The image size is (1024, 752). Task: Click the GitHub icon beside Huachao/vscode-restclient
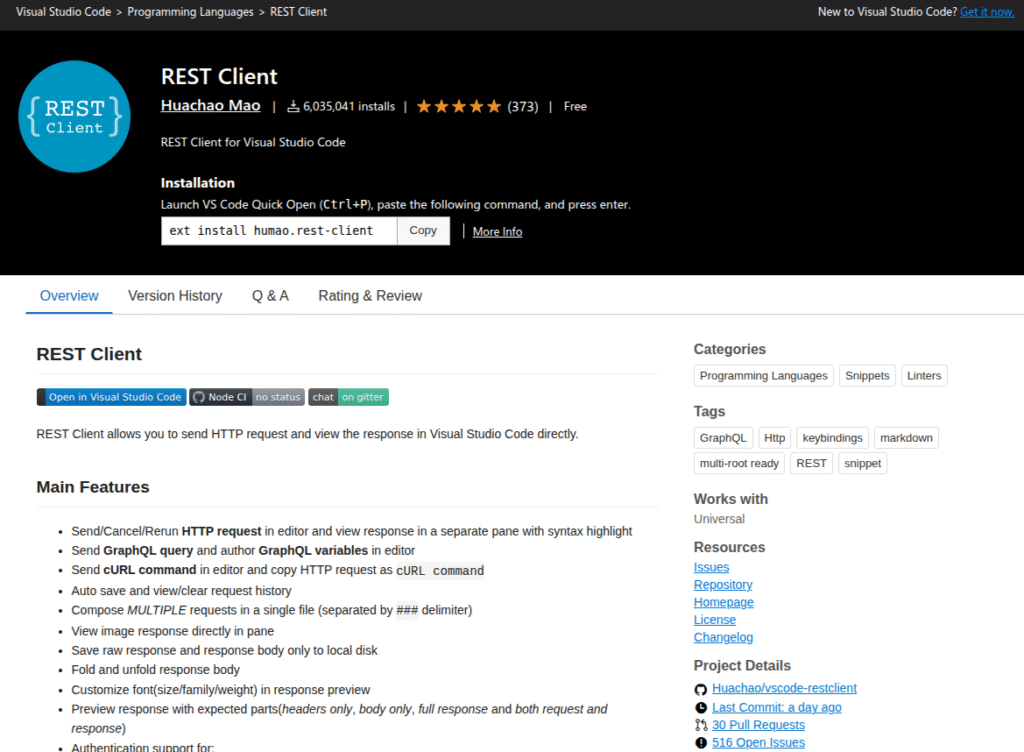pos(701,689)
